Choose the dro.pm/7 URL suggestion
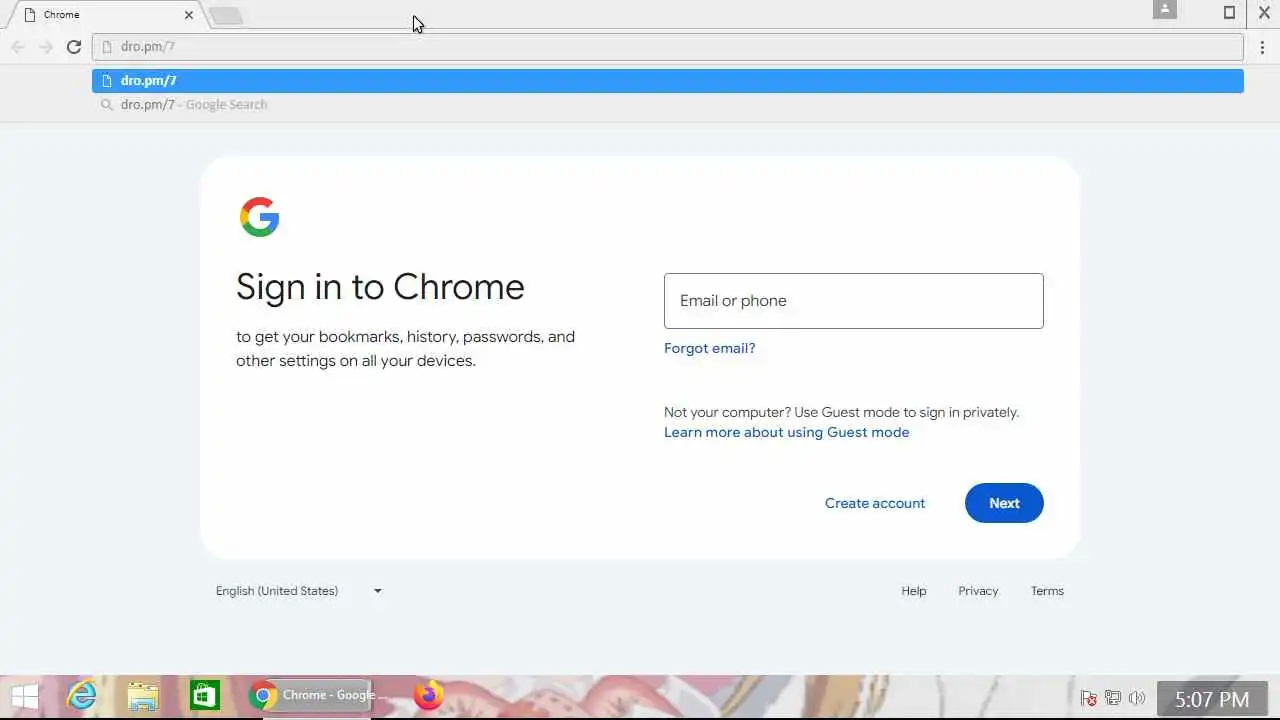The image size is (1280, 720). [668, 81]
